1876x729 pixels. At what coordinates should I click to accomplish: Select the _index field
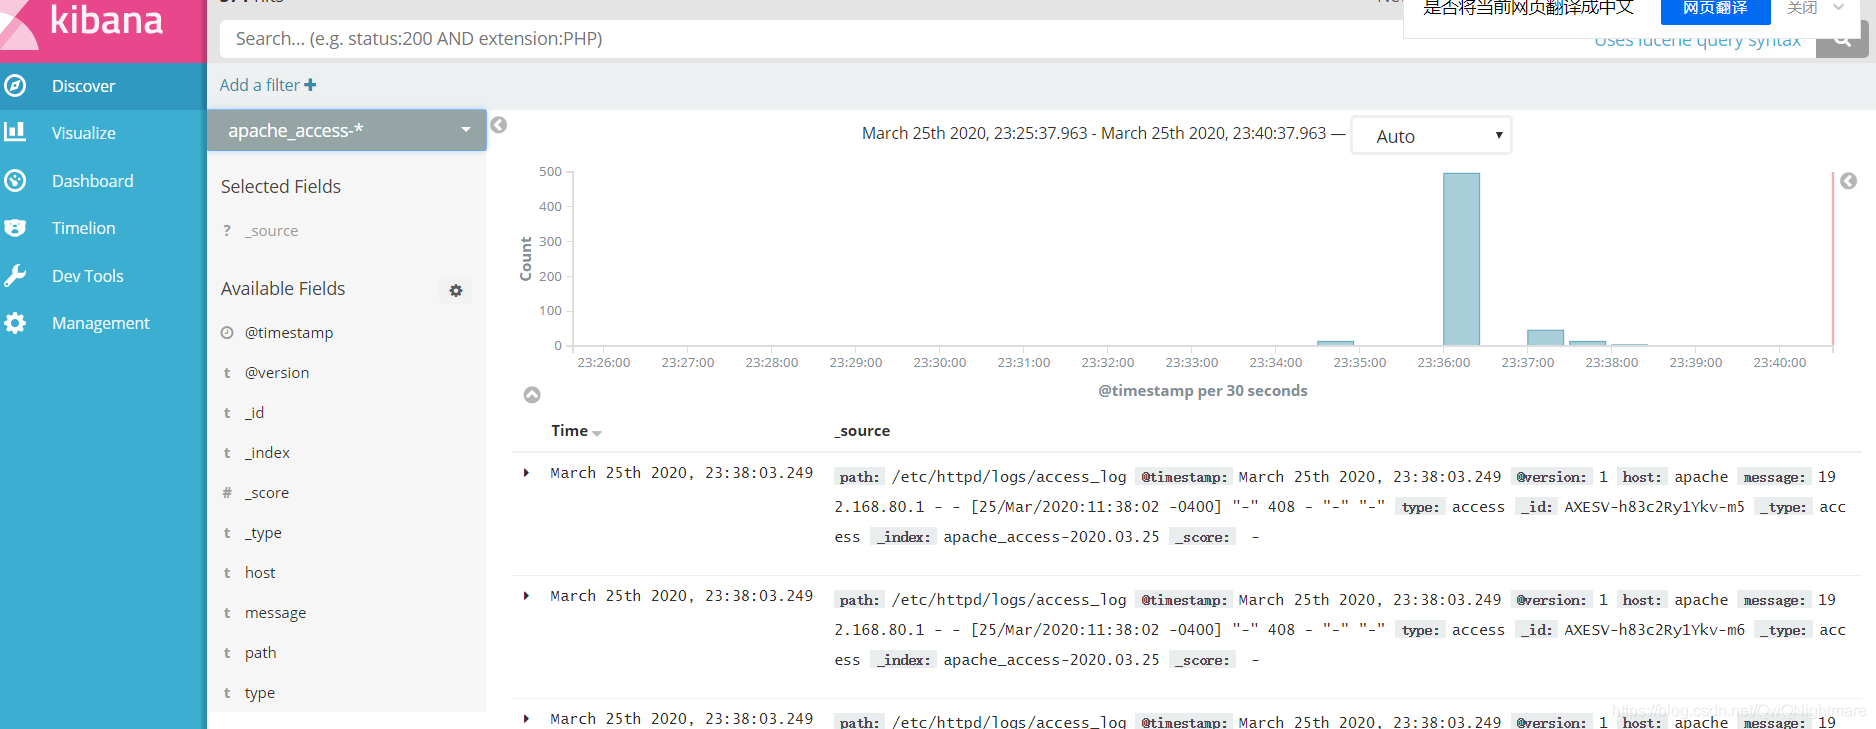(267, 452)
